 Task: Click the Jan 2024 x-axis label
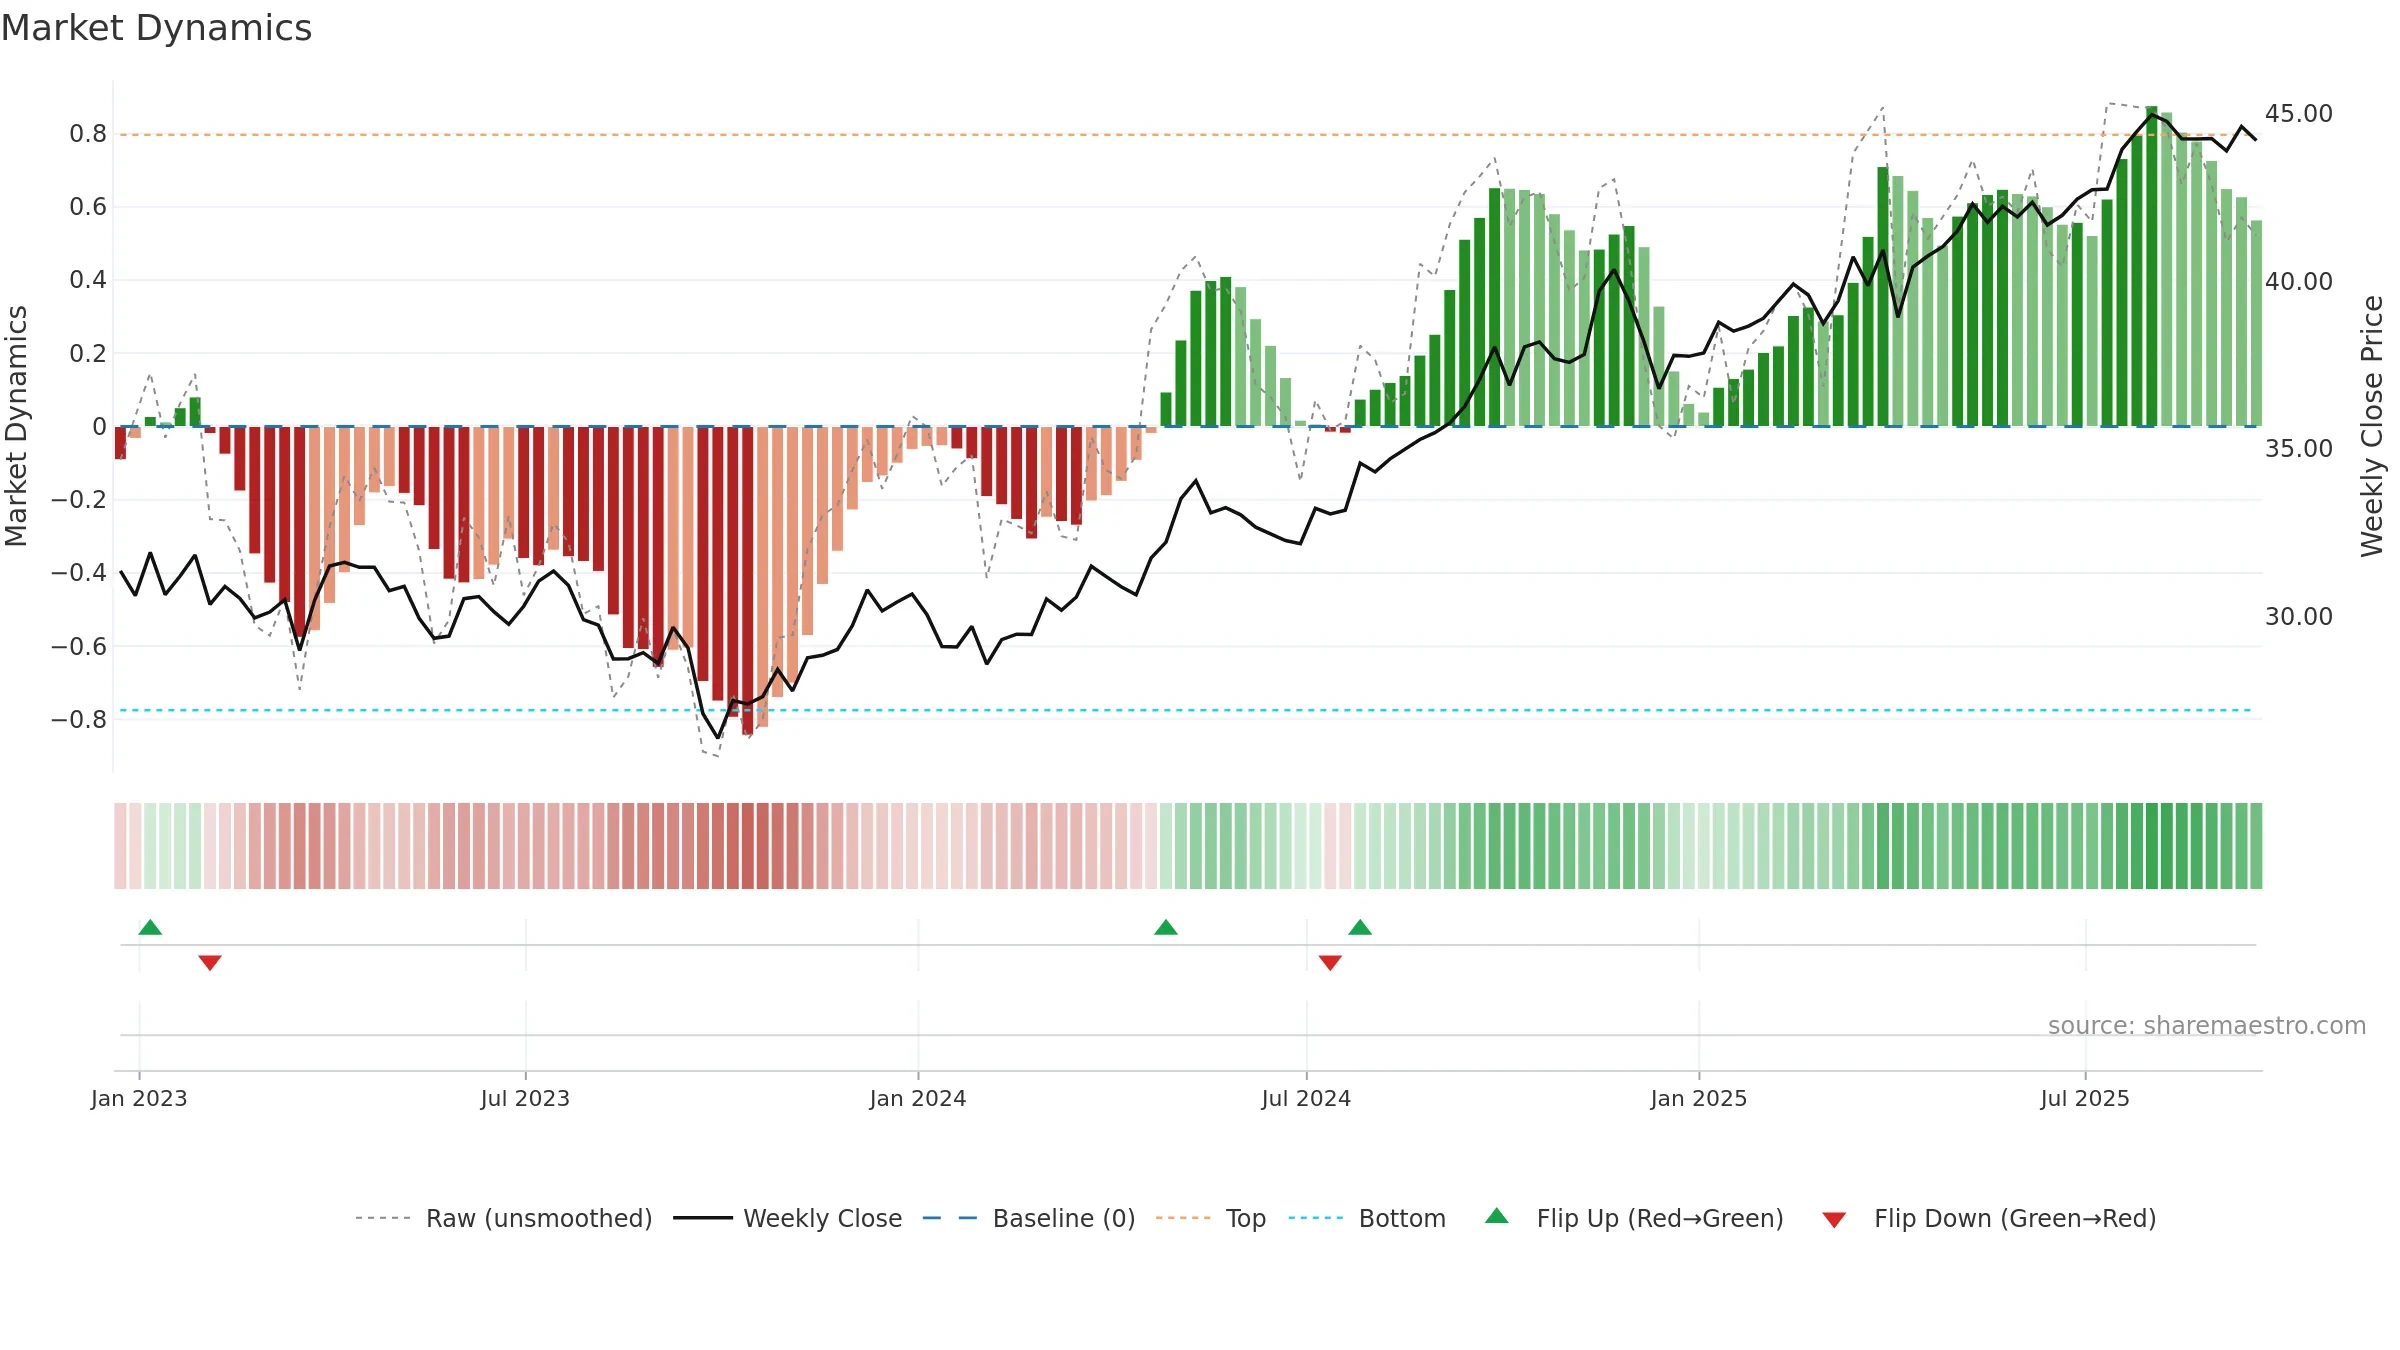pos(918,1098)
